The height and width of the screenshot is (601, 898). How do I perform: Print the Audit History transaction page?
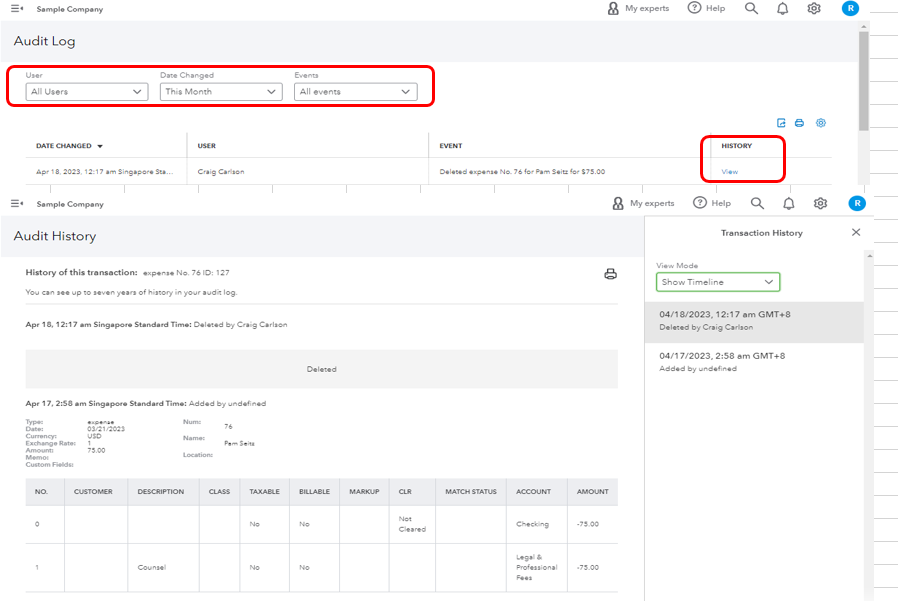coord(610,274)
